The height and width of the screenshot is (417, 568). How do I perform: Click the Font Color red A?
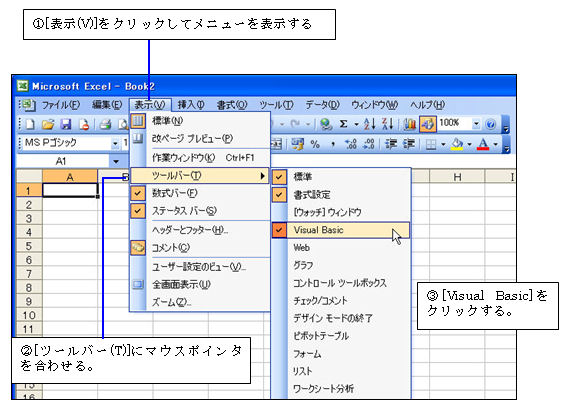(x=483, y=144)
